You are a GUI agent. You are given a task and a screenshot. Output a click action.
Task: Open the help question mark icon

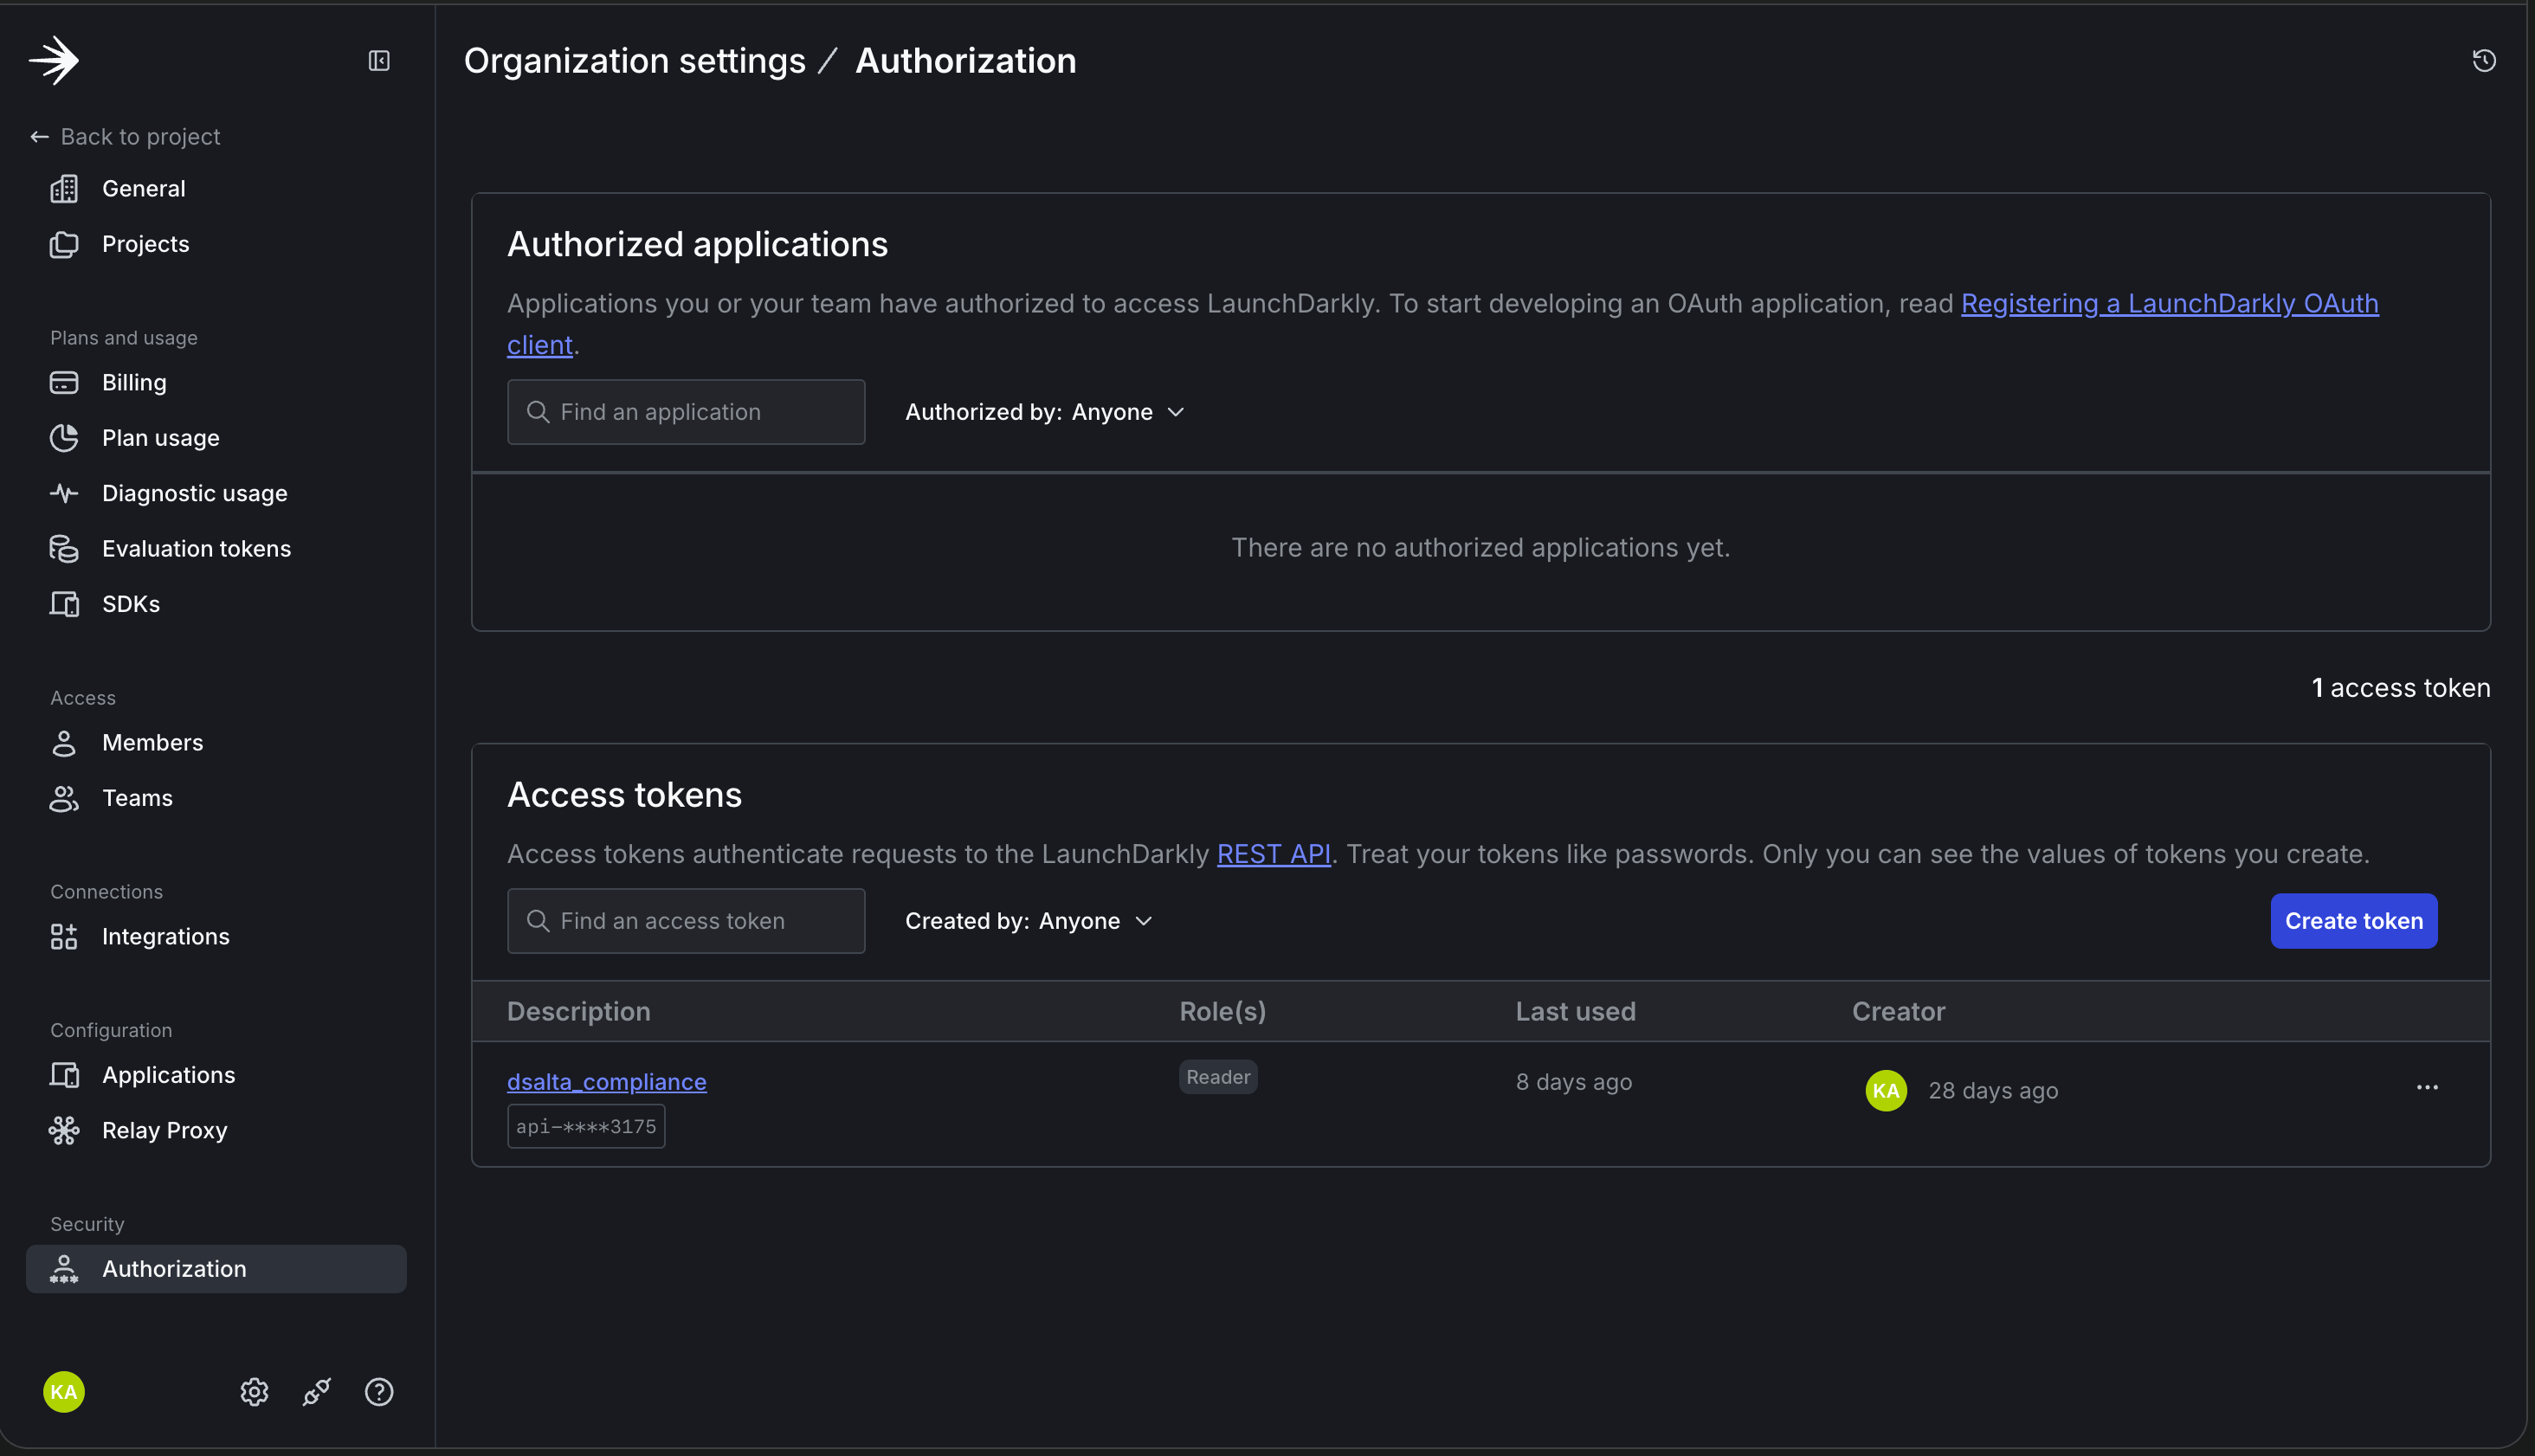(x=379, y=1392)
